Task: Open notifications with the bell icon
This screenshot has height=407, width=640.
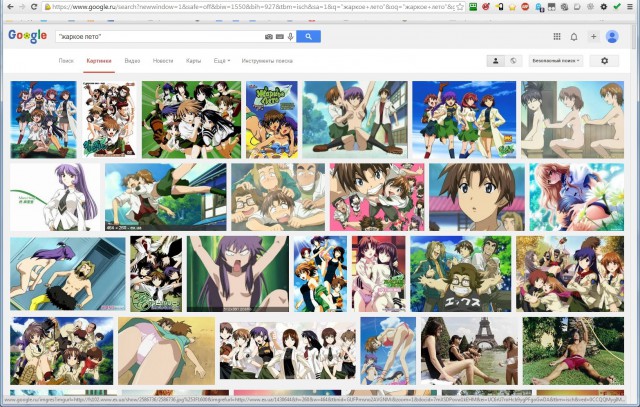Action: [x=574, y=37]
